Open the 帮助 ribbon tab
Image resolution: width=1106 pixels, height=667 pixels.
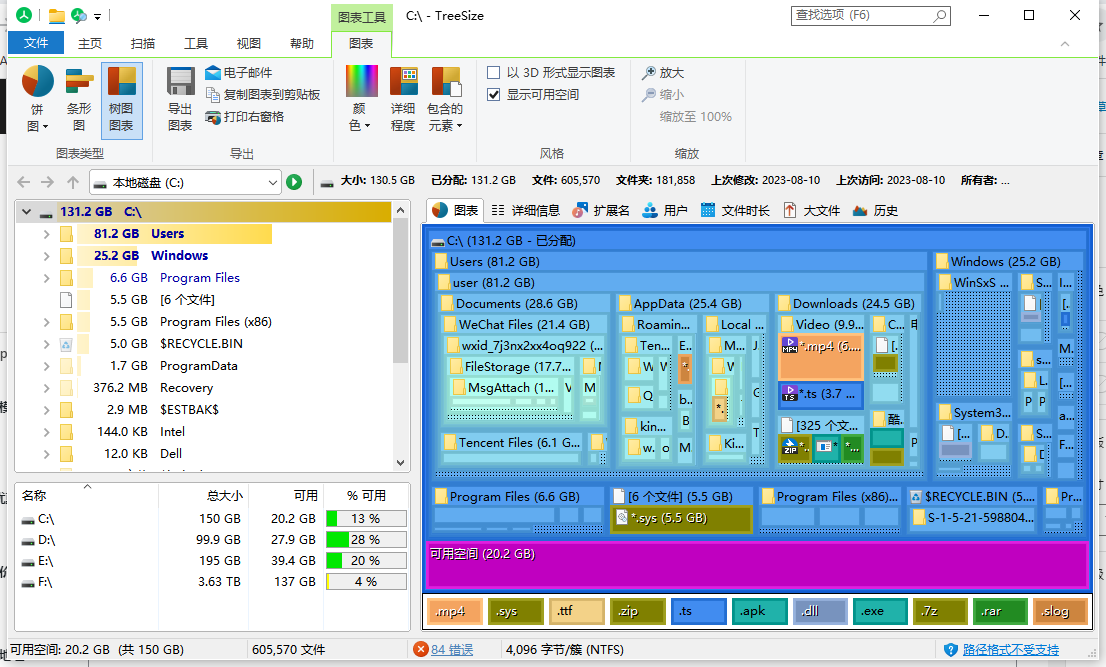[302, 43]
